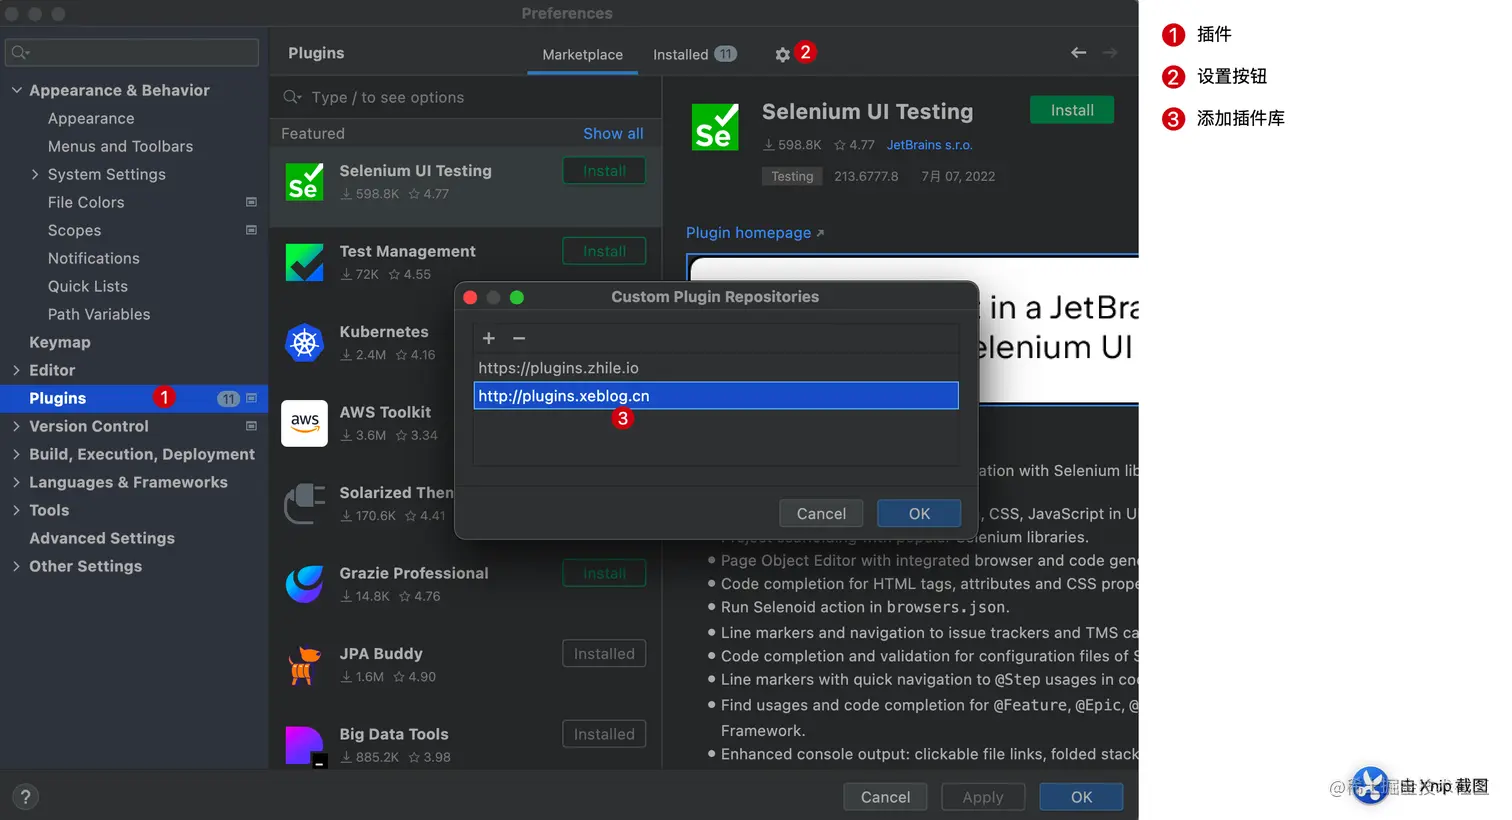Open Notifications settings page
The width and height of the screenshot is (1512, 820).
(94, 258)
